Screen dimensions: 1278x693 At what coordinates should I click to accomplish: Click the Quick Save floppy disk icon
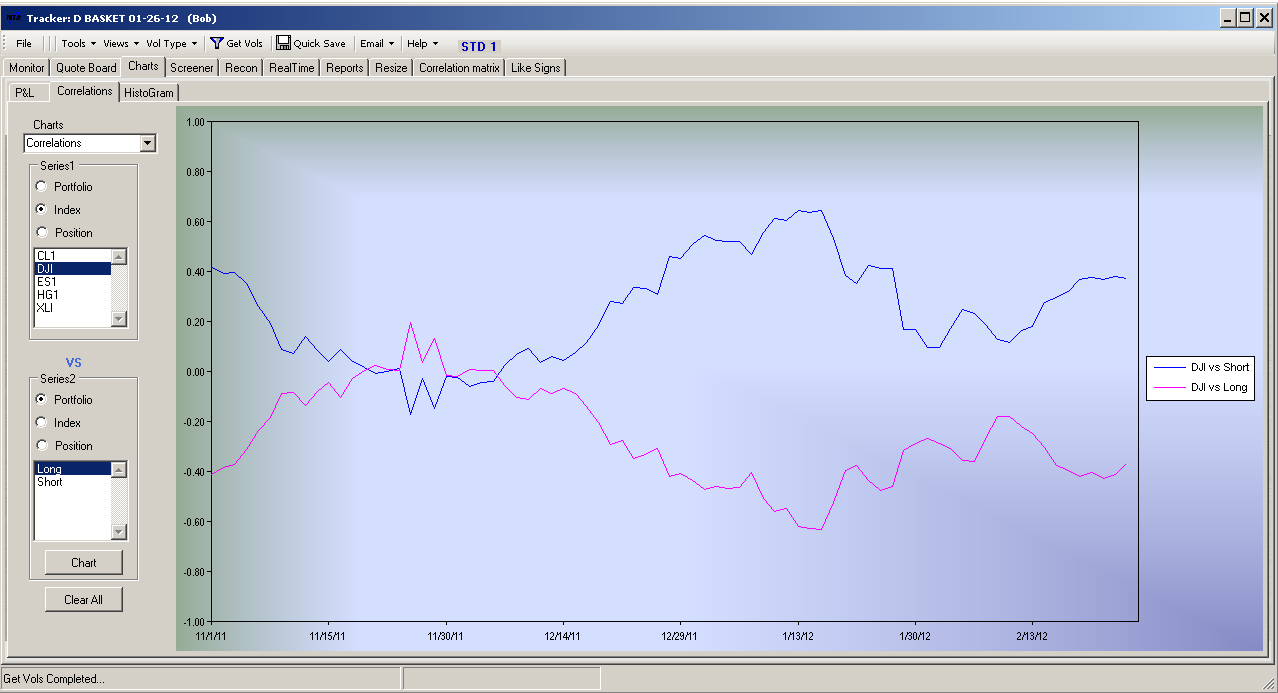[x=283, y=43]
